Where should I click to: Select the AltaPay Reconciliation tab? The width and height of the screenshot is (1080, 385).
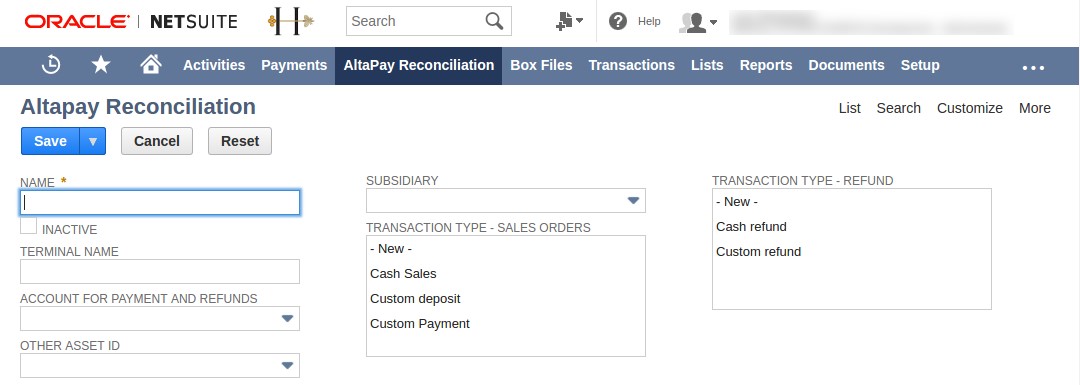click(419, 65)
